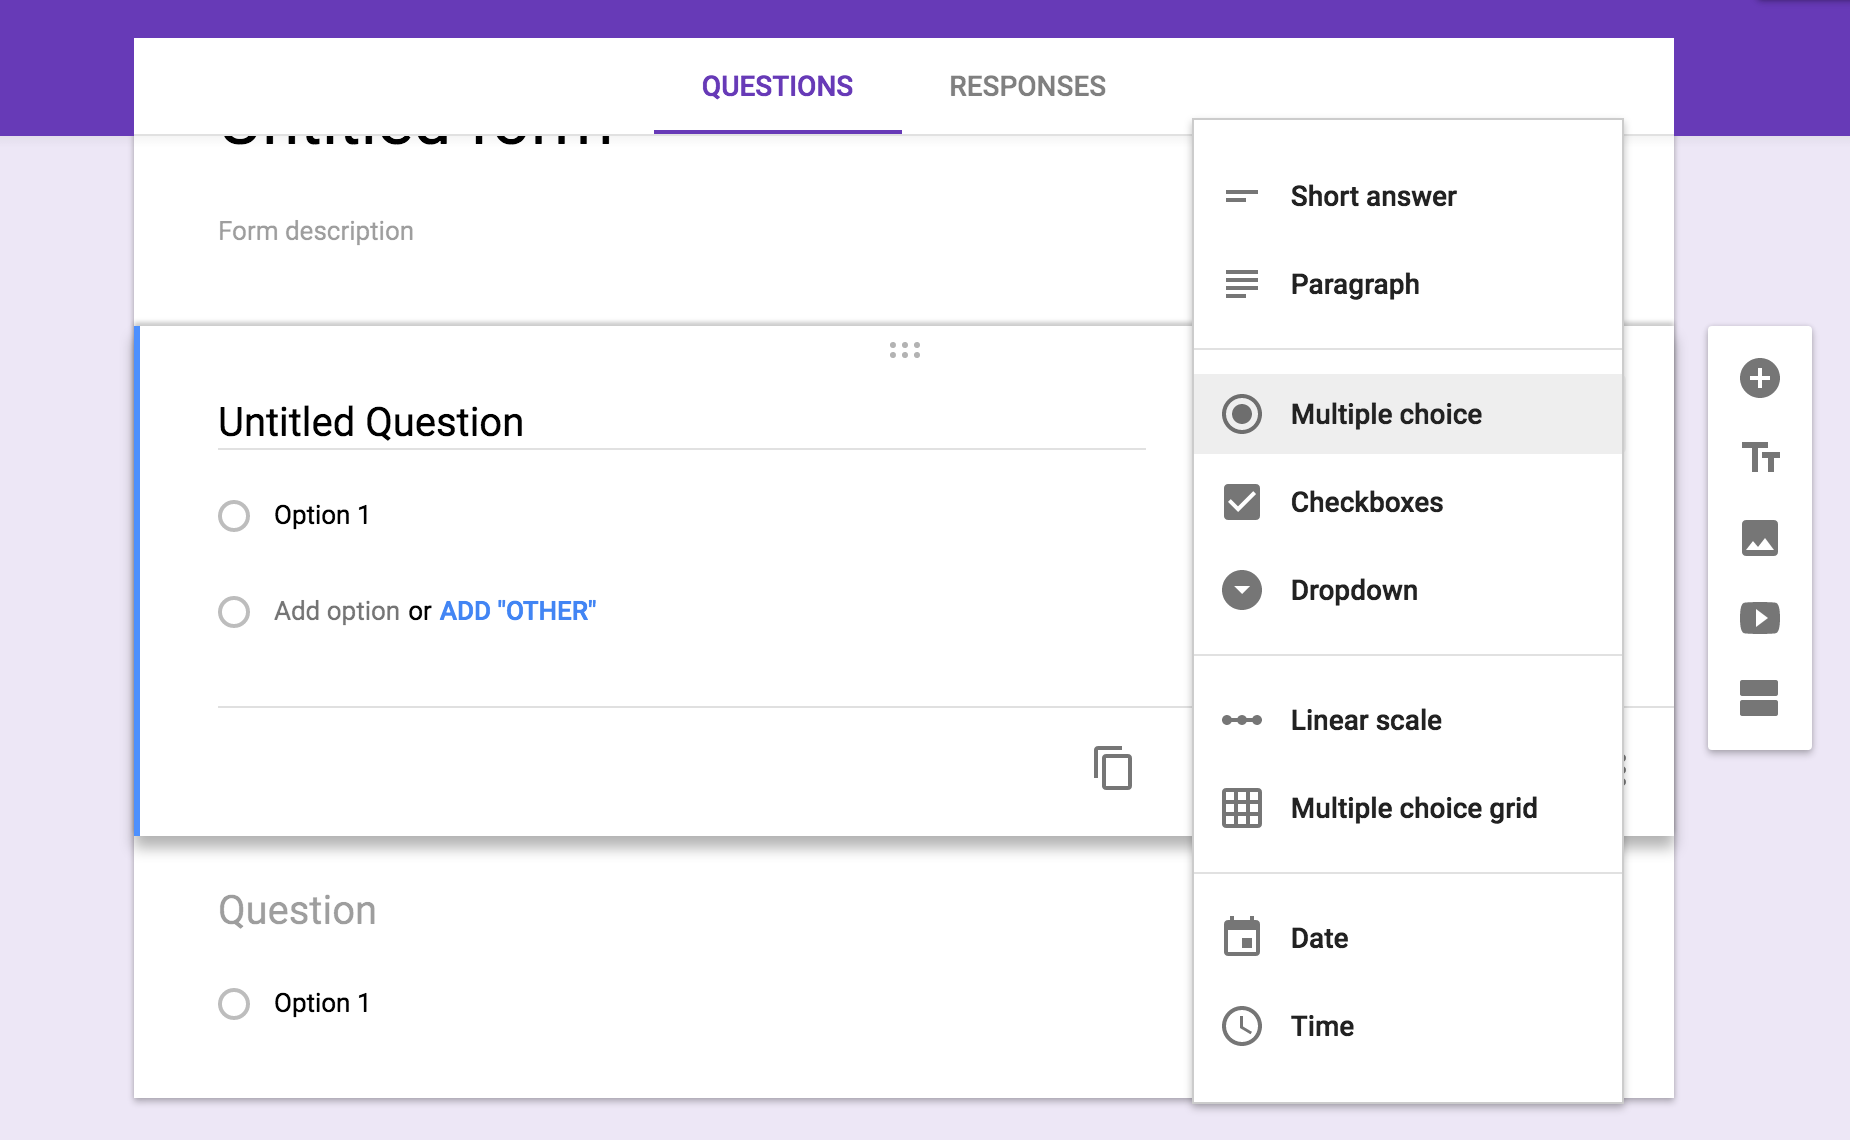Click Option 1 radio in second question
The height and width of the screenshot is (1140, 1850).
point(234,1002)
